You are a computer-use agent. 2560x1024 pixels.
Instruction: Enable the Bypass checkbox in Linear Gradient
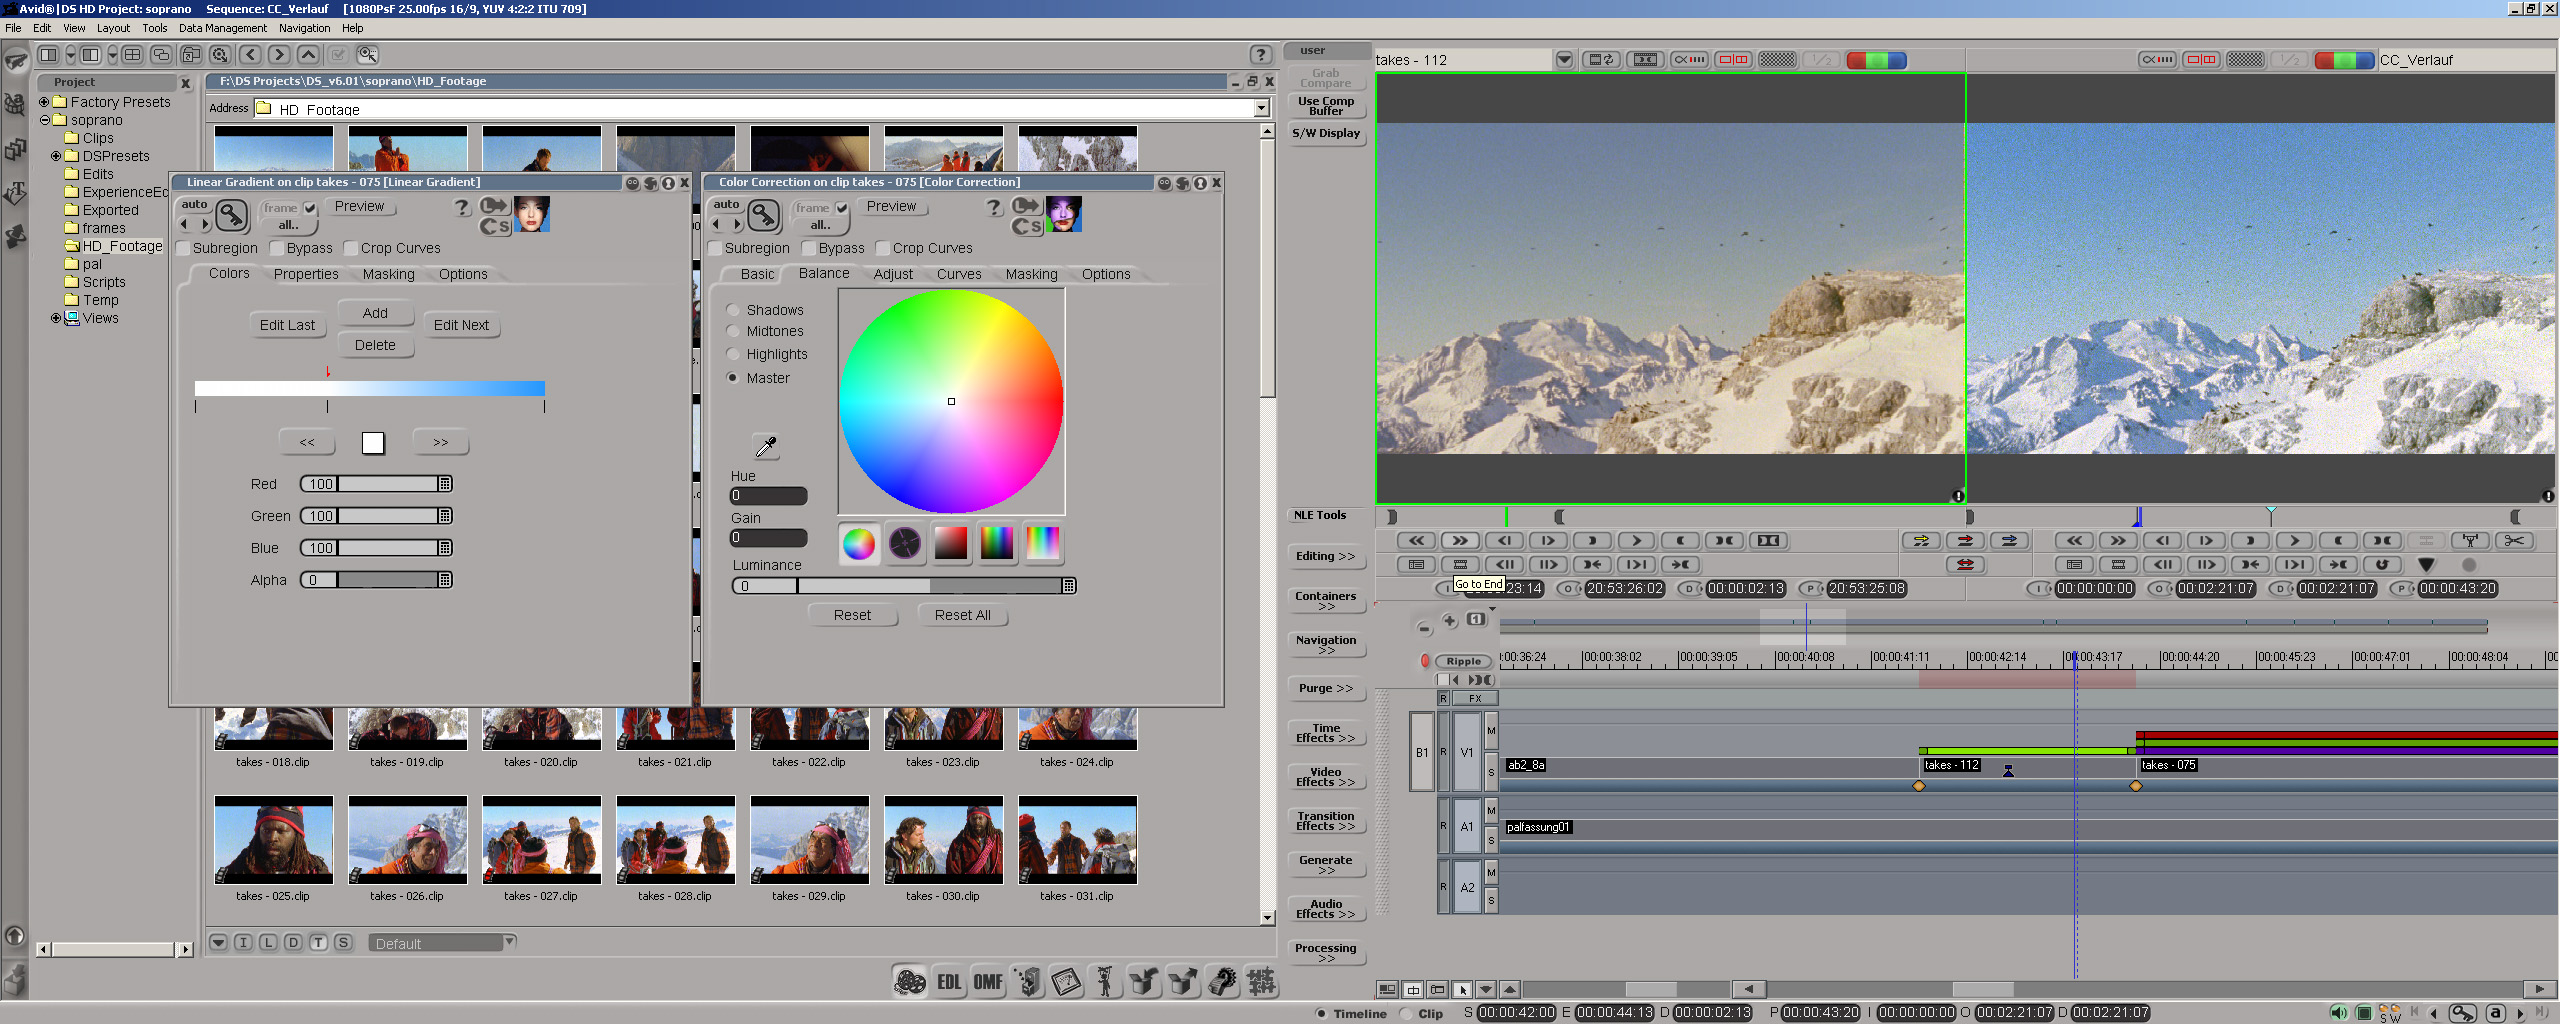tap(277, 248)
